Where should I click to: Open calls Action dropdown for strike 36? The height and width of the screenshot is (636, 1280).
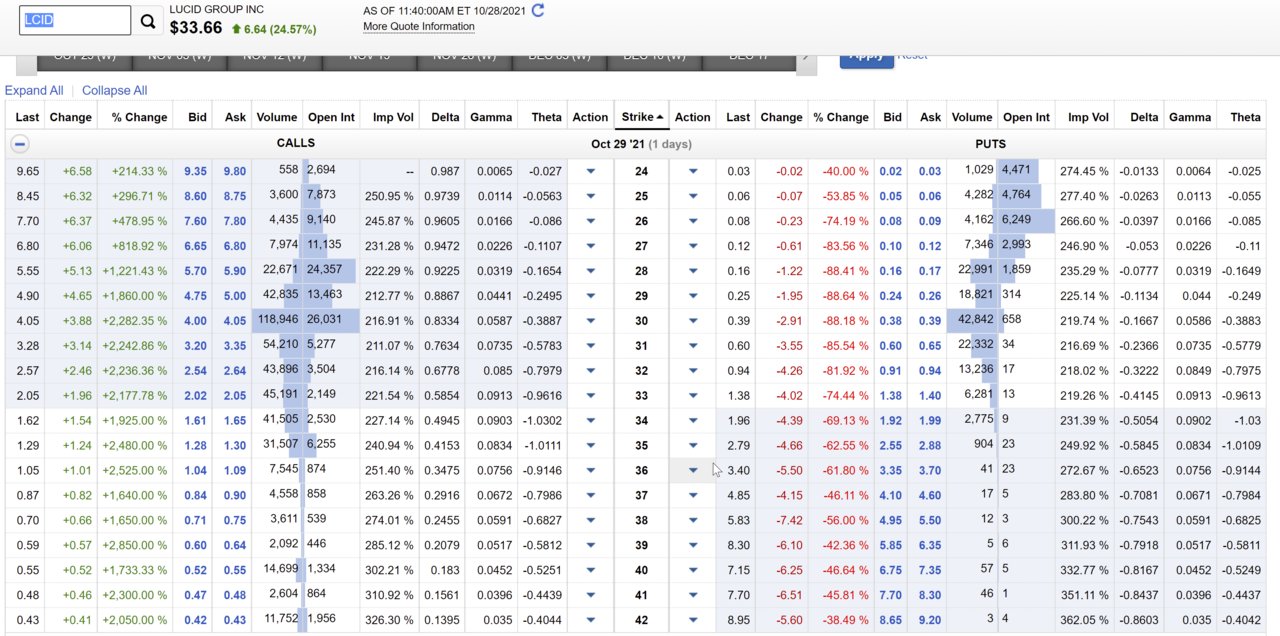click(x=590, y=470)
